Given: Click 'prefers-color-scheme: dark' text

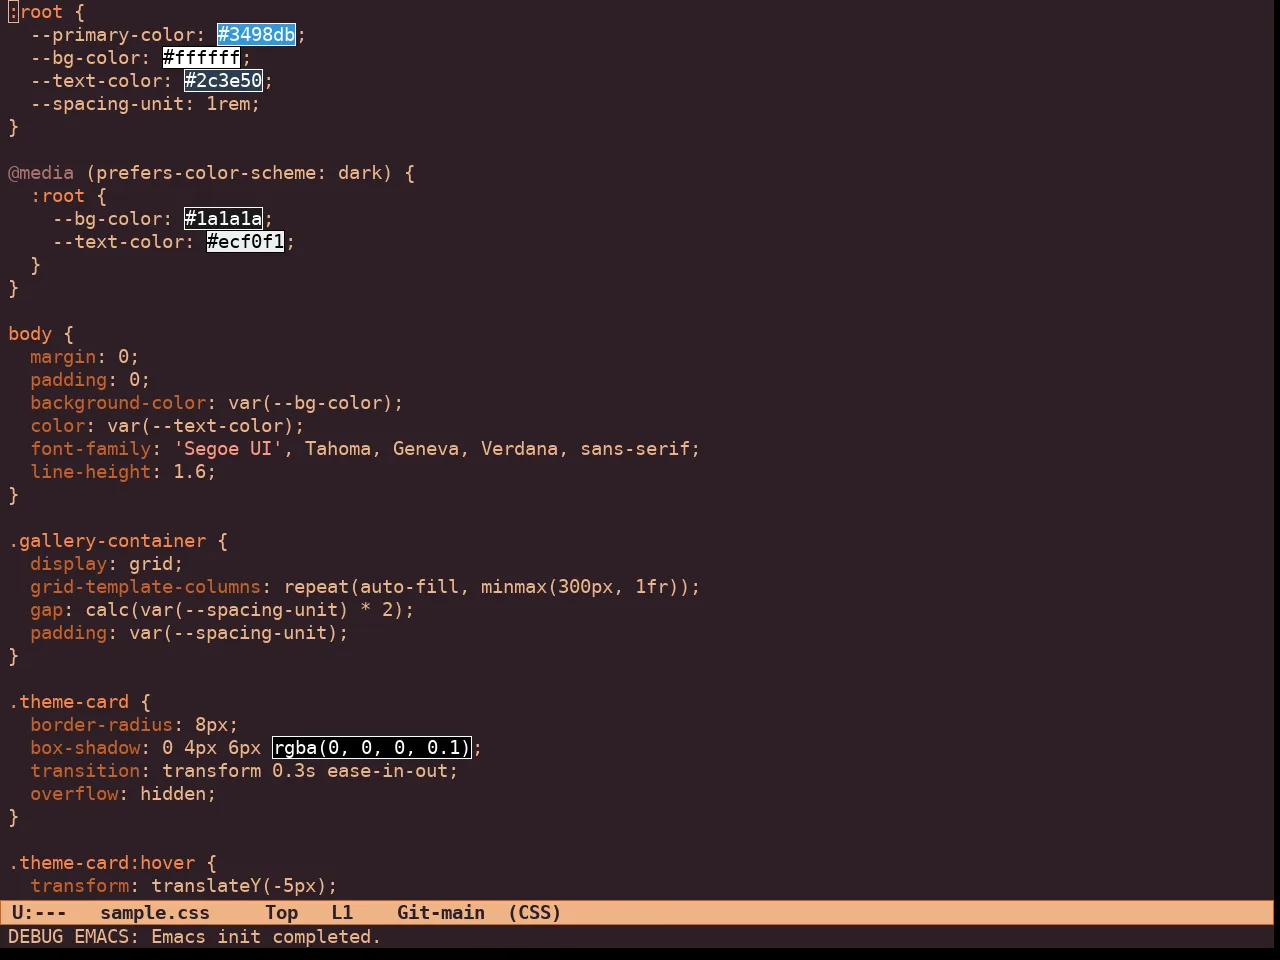Looking at the screenshot, I should [239, 172].
